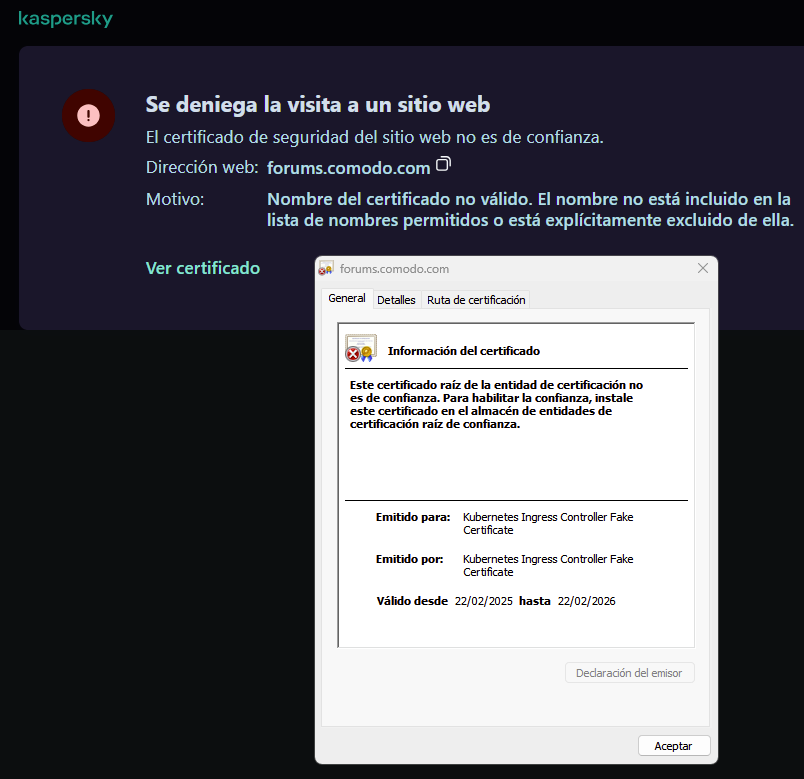The image size is (804, 779).
Task: Click Kubernetes Ingress name under Emitido para
Action: coord(548,524)
